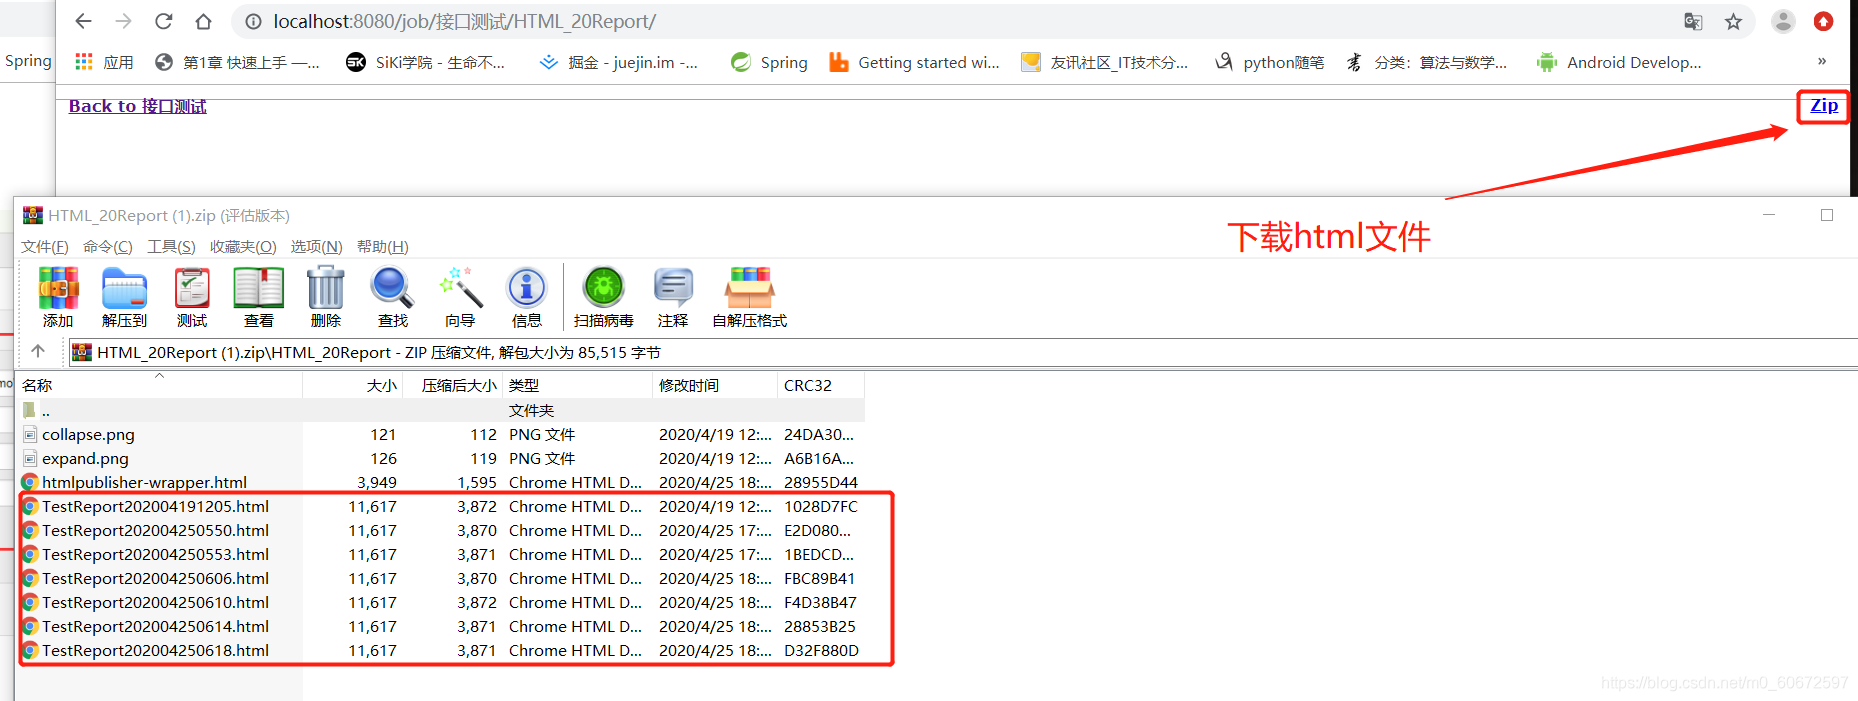The image size is (1858, 701).
Task: Select the parent folder ".." row
Action: pyautogui.click(x=440, y=410)
